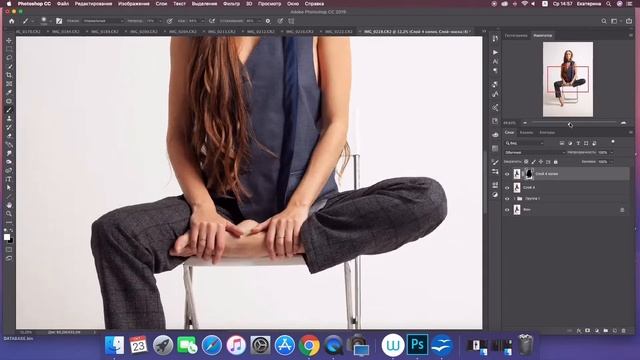Select the Brush tool in the toolbox
This screenshot has width=640, height=360.
click(x=9, y=110)
